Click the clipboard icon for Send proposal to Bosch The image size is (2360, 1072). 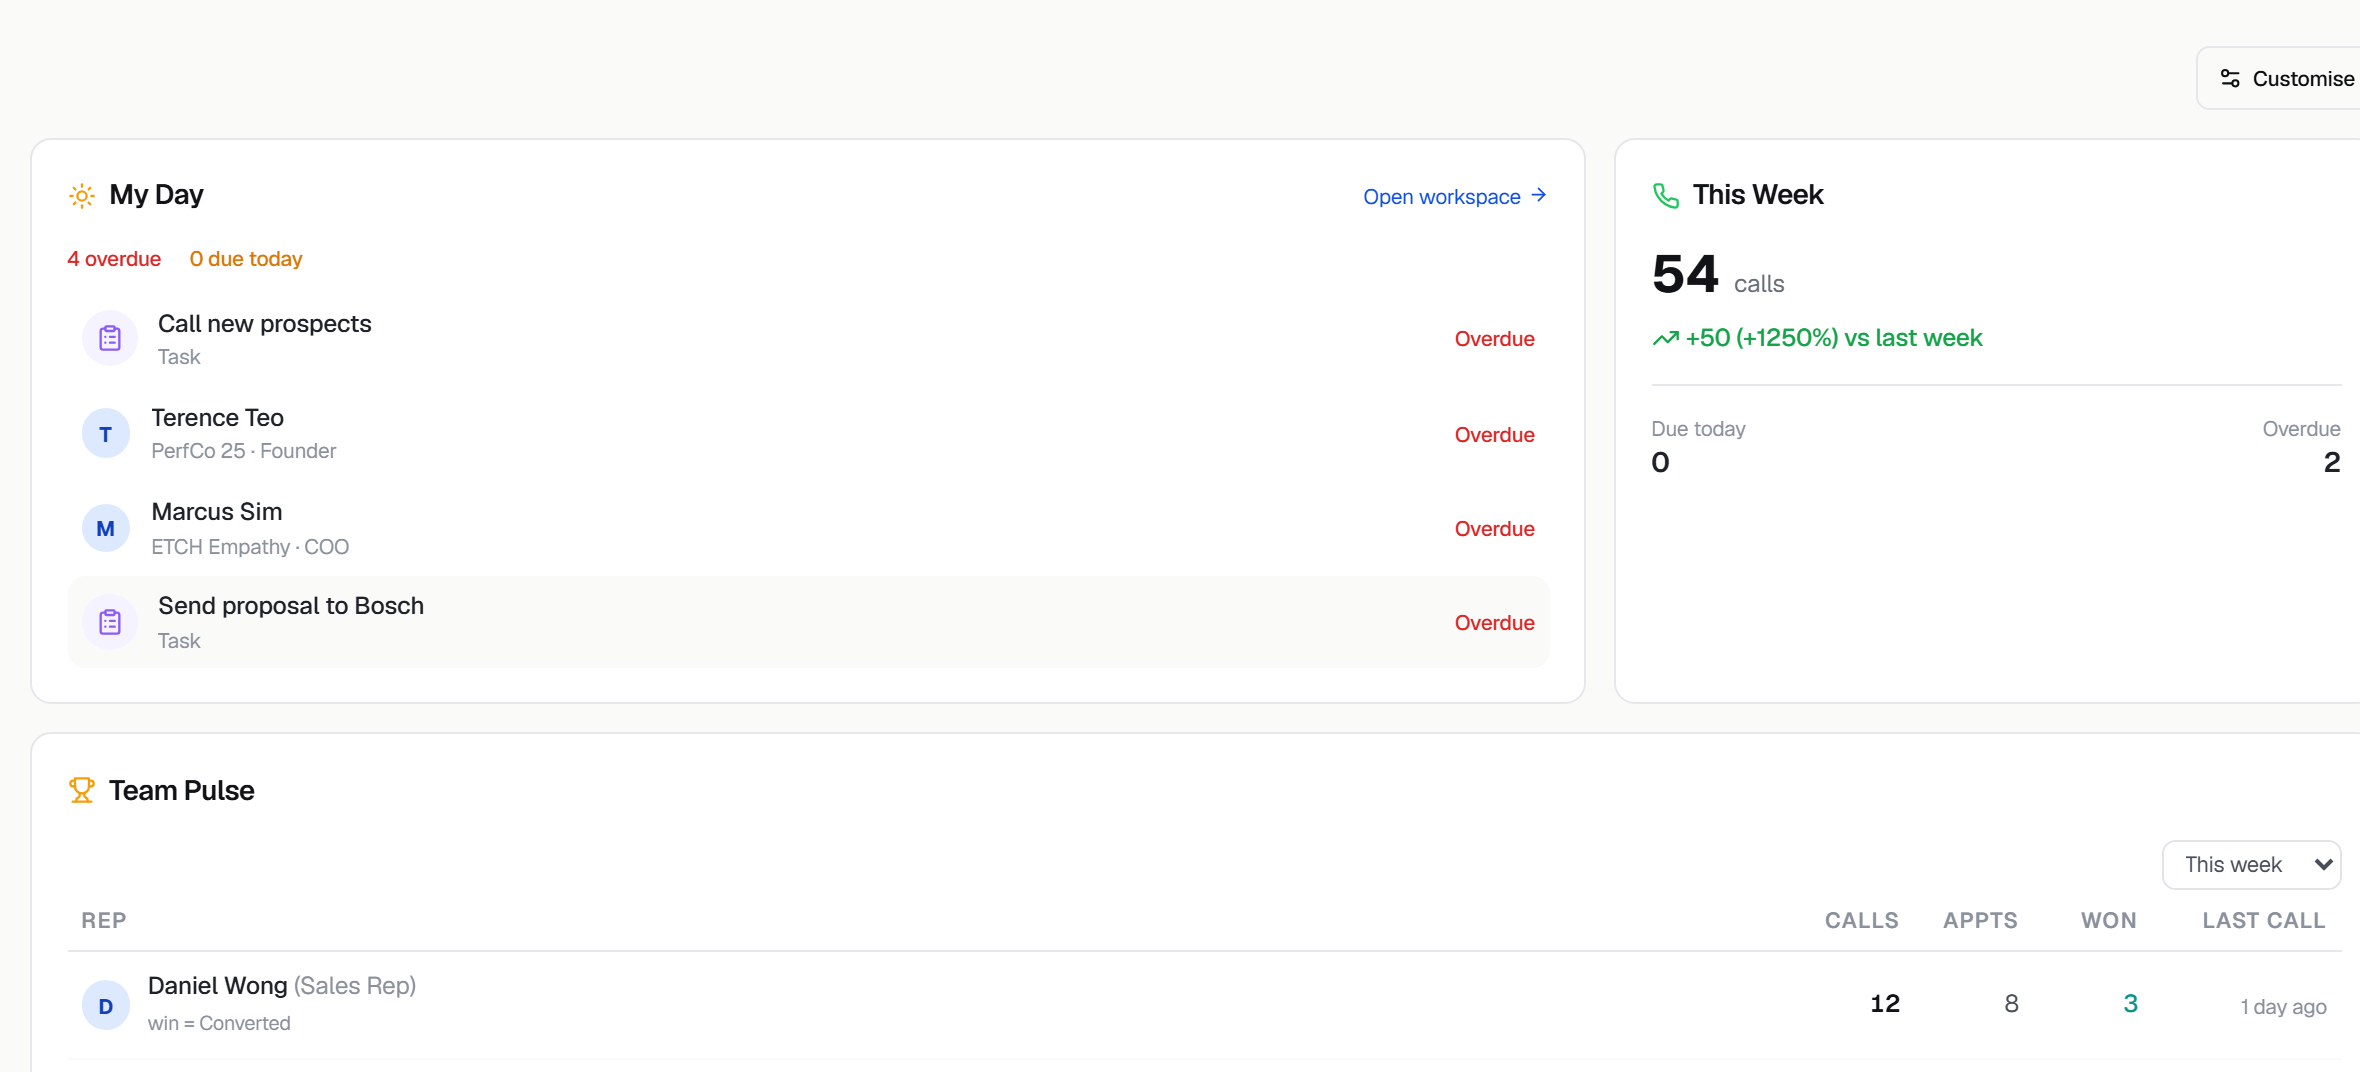[x=110, y=622]
